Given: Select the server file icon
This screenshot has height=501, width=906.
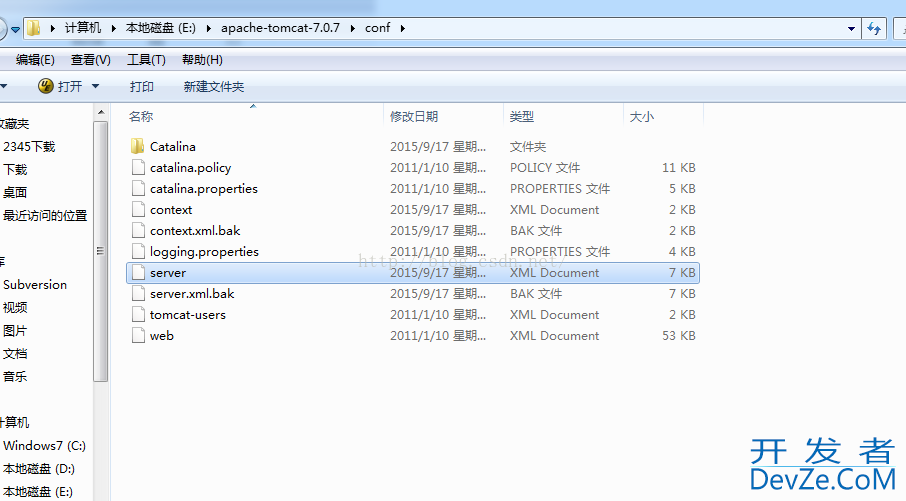Looking at the screenshot, I should (138, 273).
